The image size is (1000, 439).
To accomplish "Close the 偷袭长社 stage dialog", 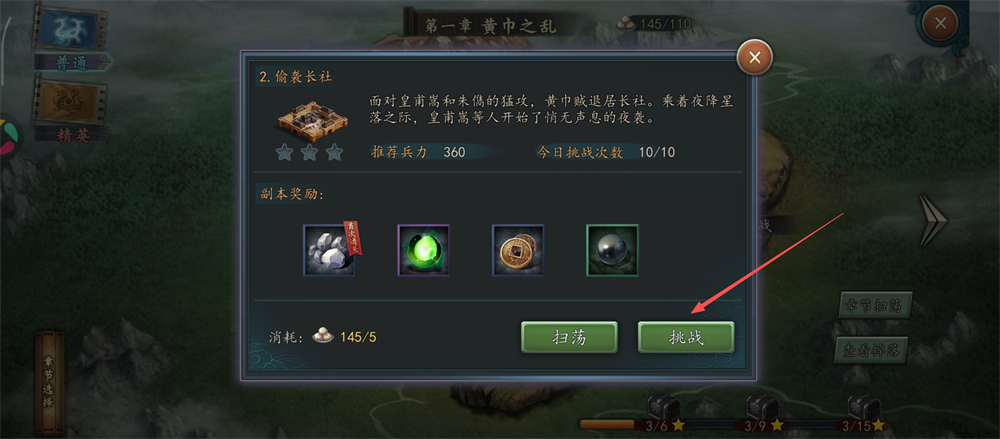I will point(754,58).
